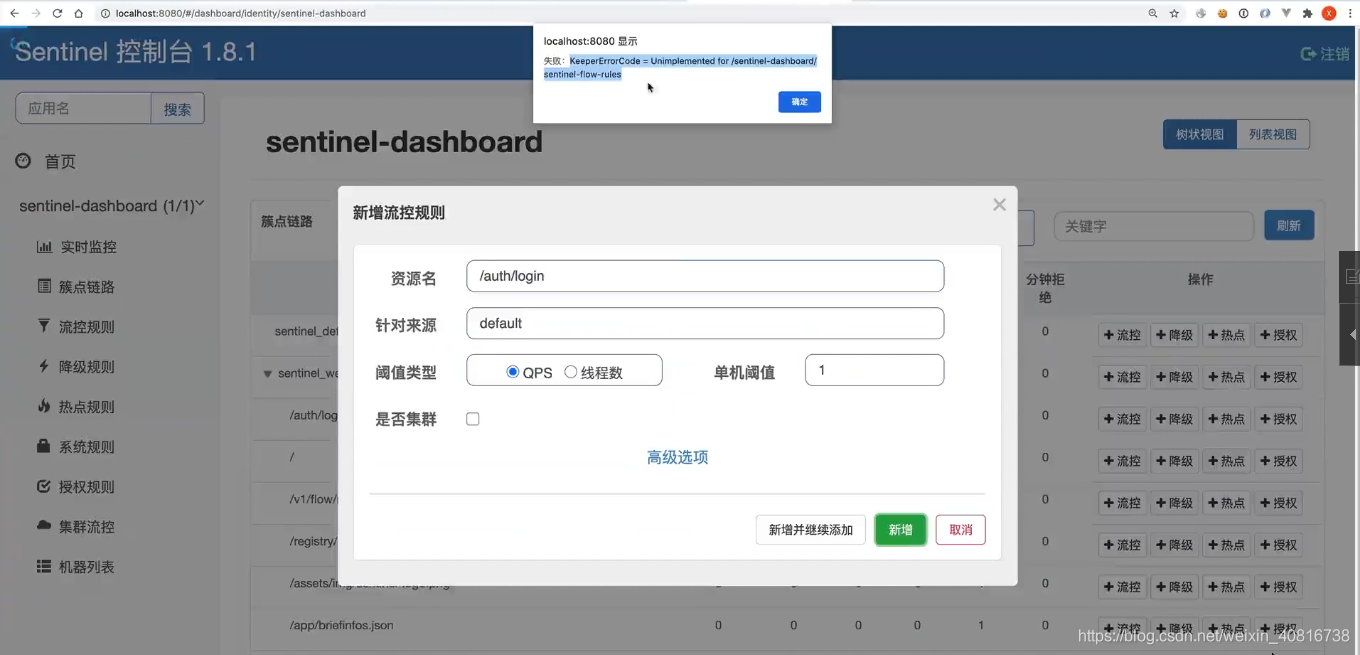The width and height of the screenshot is (1360, 655).
Task: Expand 高级选项 advanced options
Action: tap(677, 457)
